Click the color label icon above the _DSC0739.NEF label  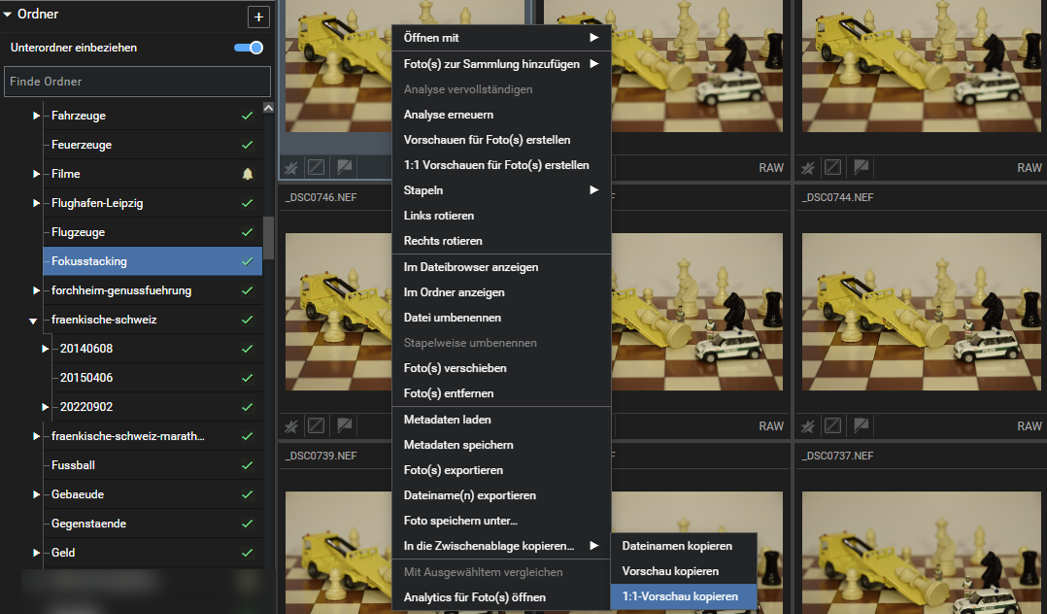tap(317, 426)
